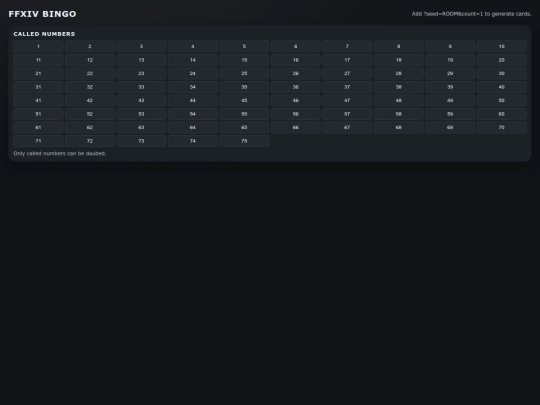This screenshot has width=540, height=405.
Task: Toggle number 68
Action: [x=398, y=127]
